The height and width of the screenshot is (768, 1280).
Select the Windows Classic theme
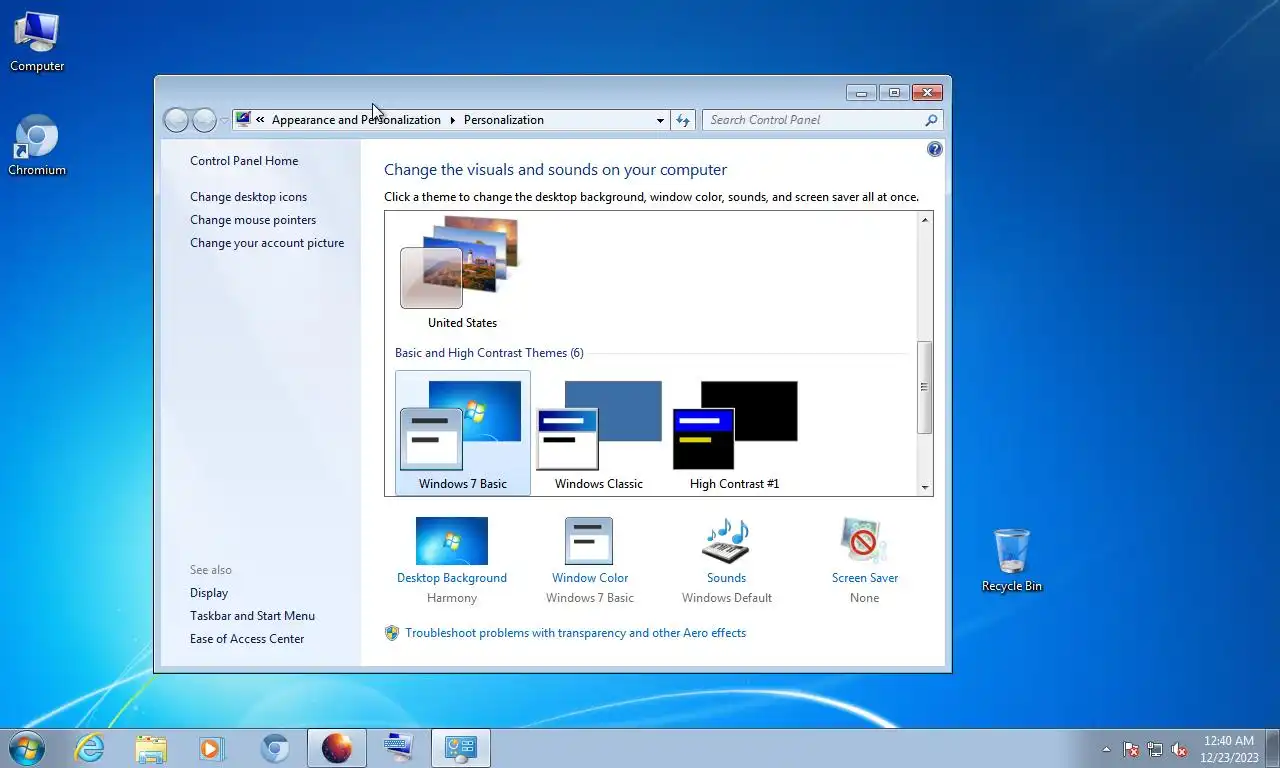(599, 433)
